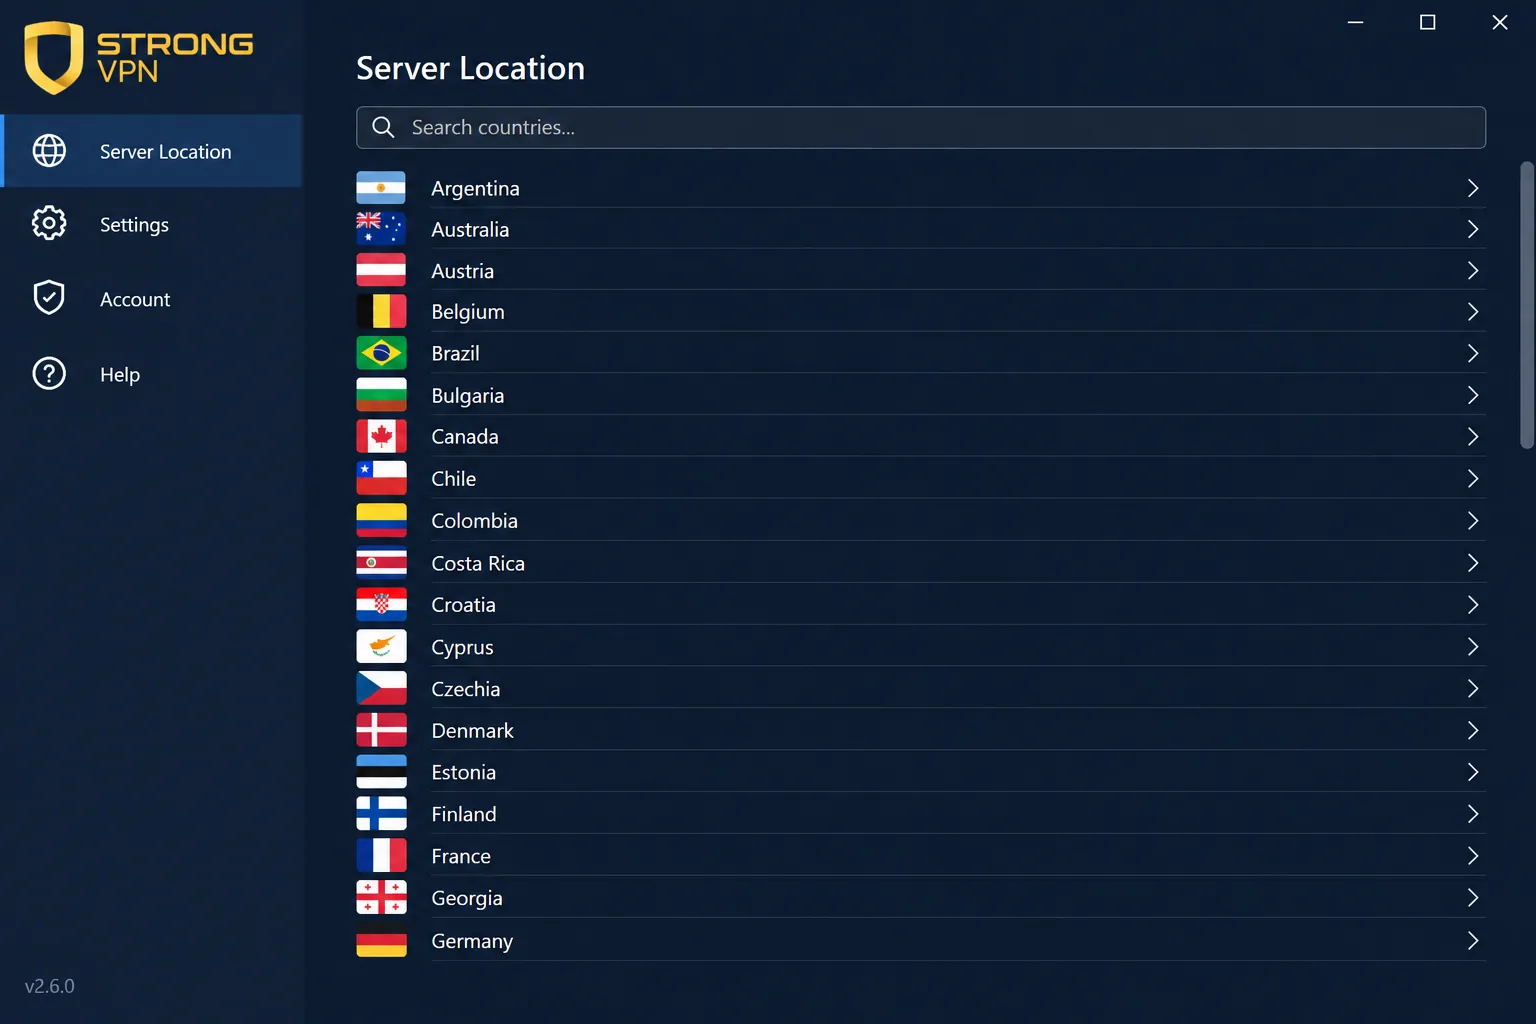Expand Cyprus server list chevron
This screenshot has width=1536, height=1024.
coord(1472,646)
